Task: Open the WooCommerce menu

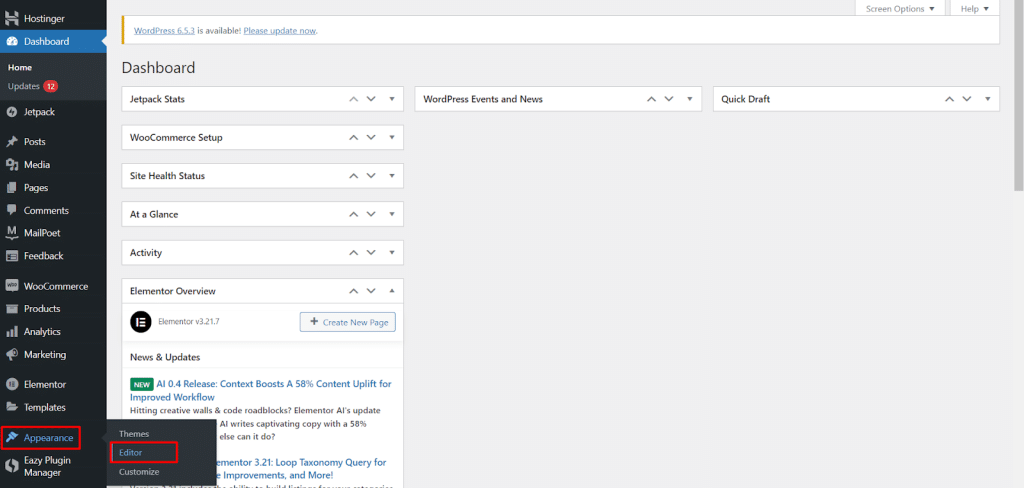Action: 54,286
